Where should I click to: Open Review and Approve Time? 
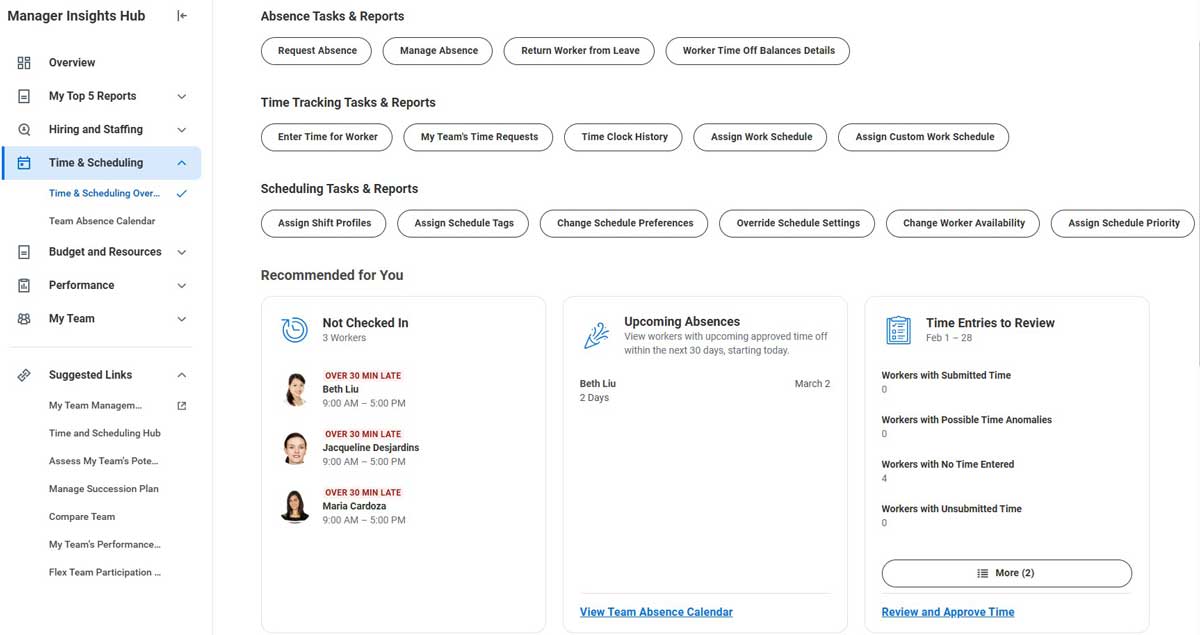point(947,611)
